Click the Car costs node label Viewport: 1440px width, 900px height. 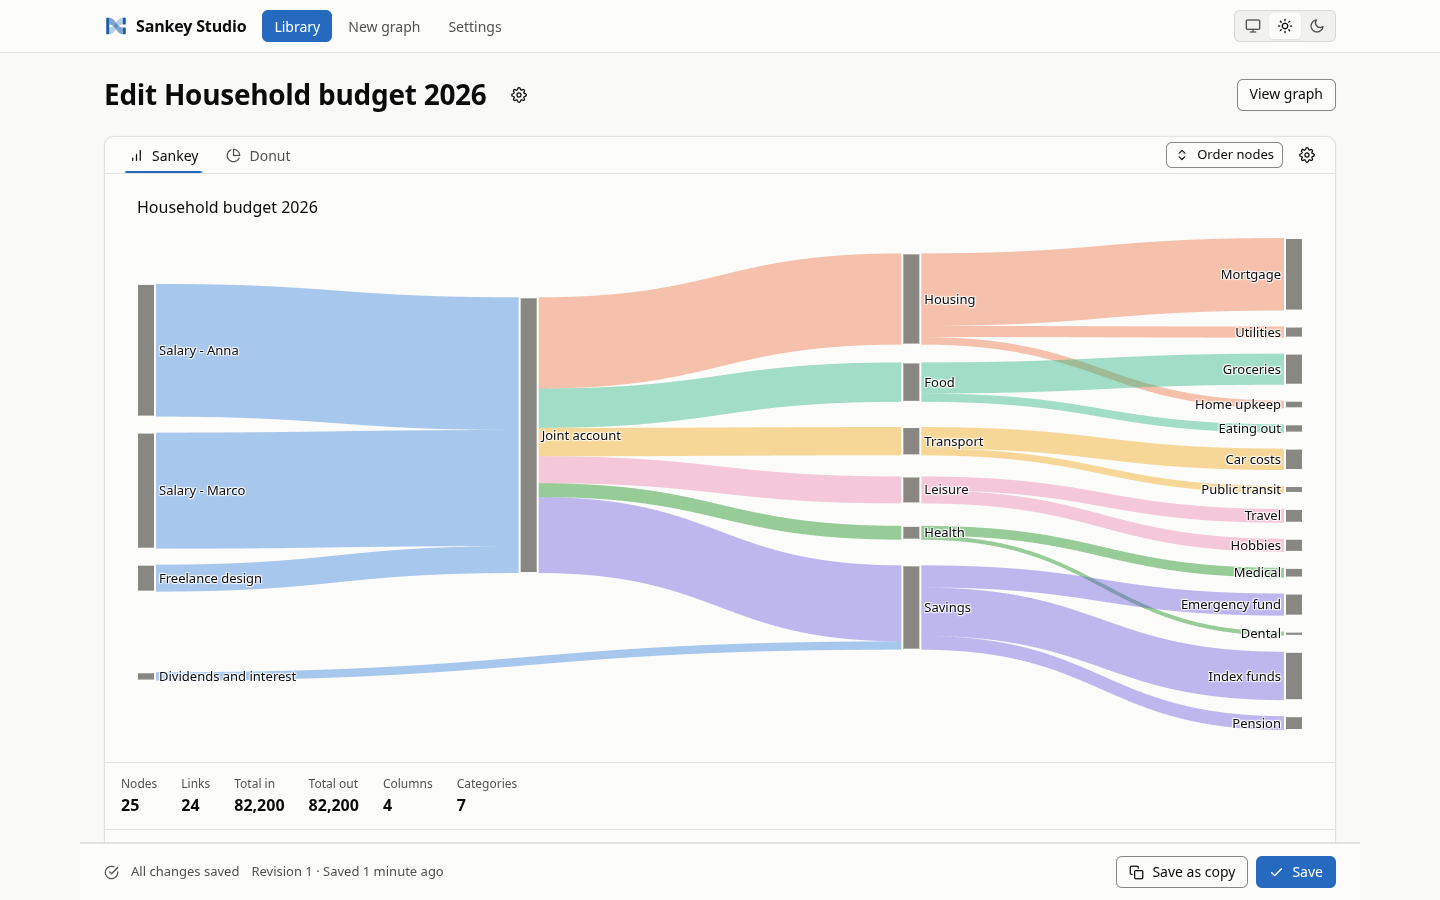tap(1253, 460)
